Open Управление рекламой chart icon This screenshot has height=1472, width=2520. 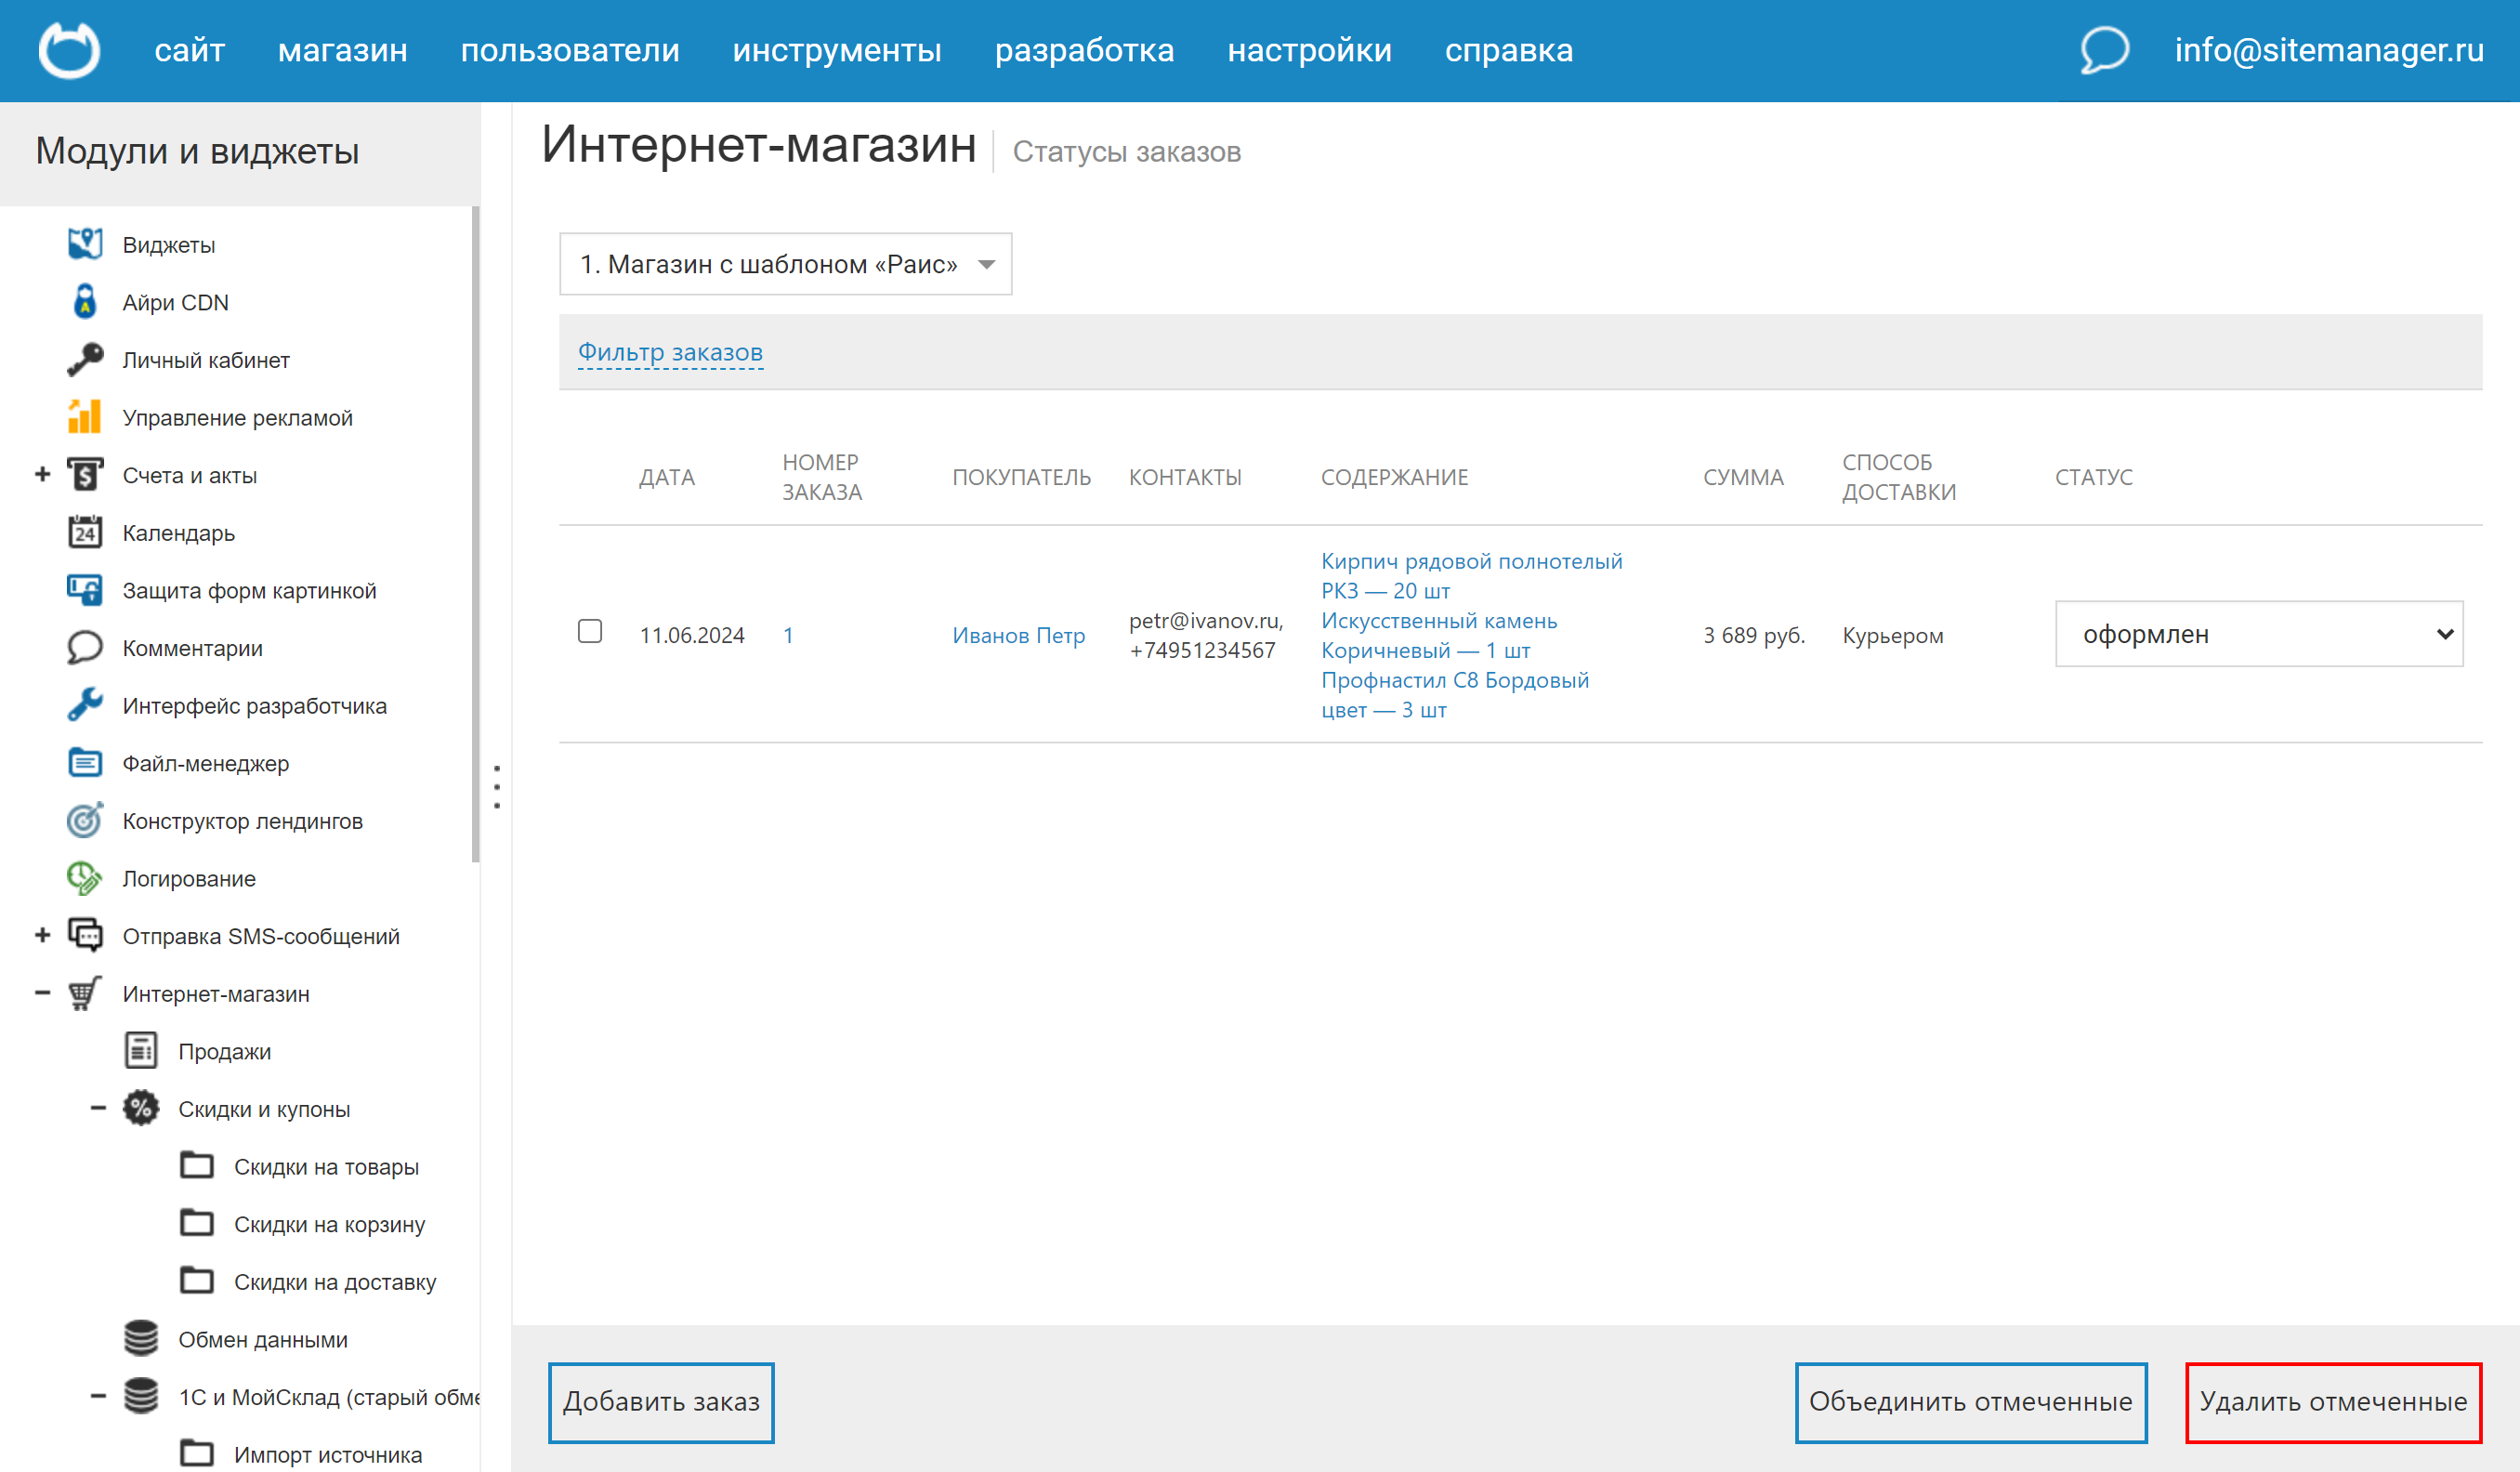pyautogui.click(x=85, y=417)
